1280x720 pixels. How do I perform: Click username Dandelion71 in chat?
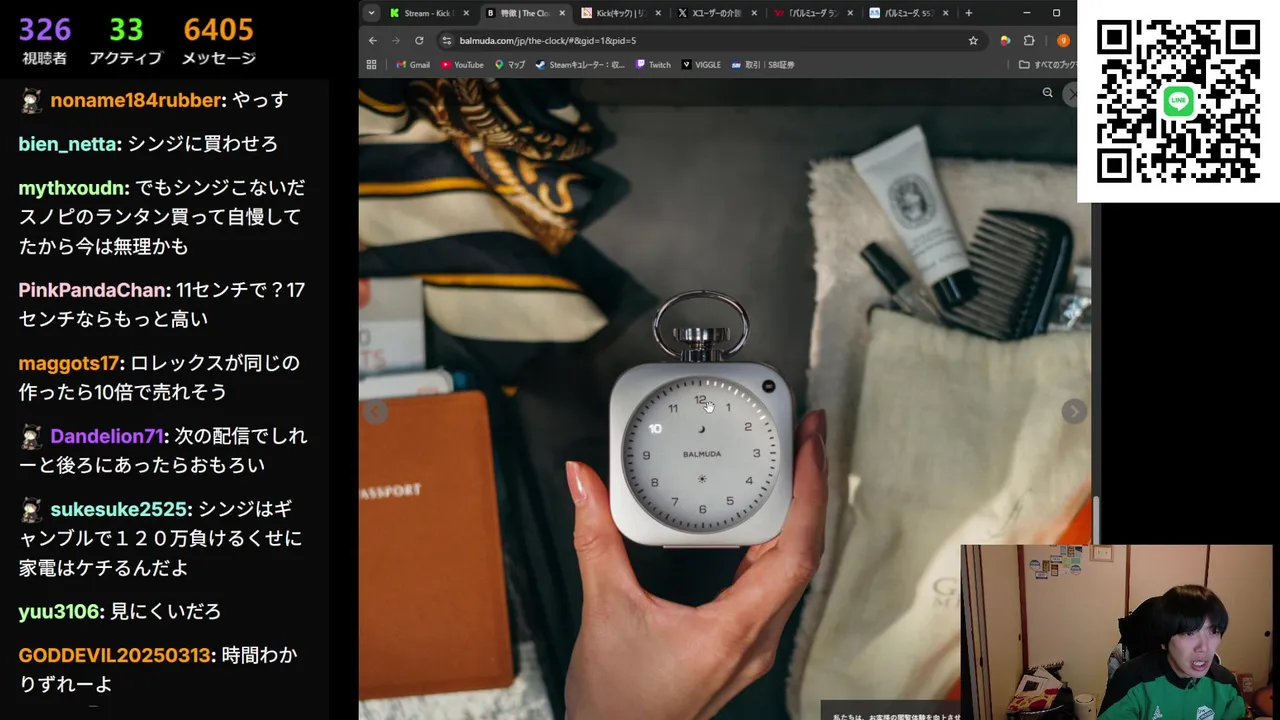tap(107, 436)
